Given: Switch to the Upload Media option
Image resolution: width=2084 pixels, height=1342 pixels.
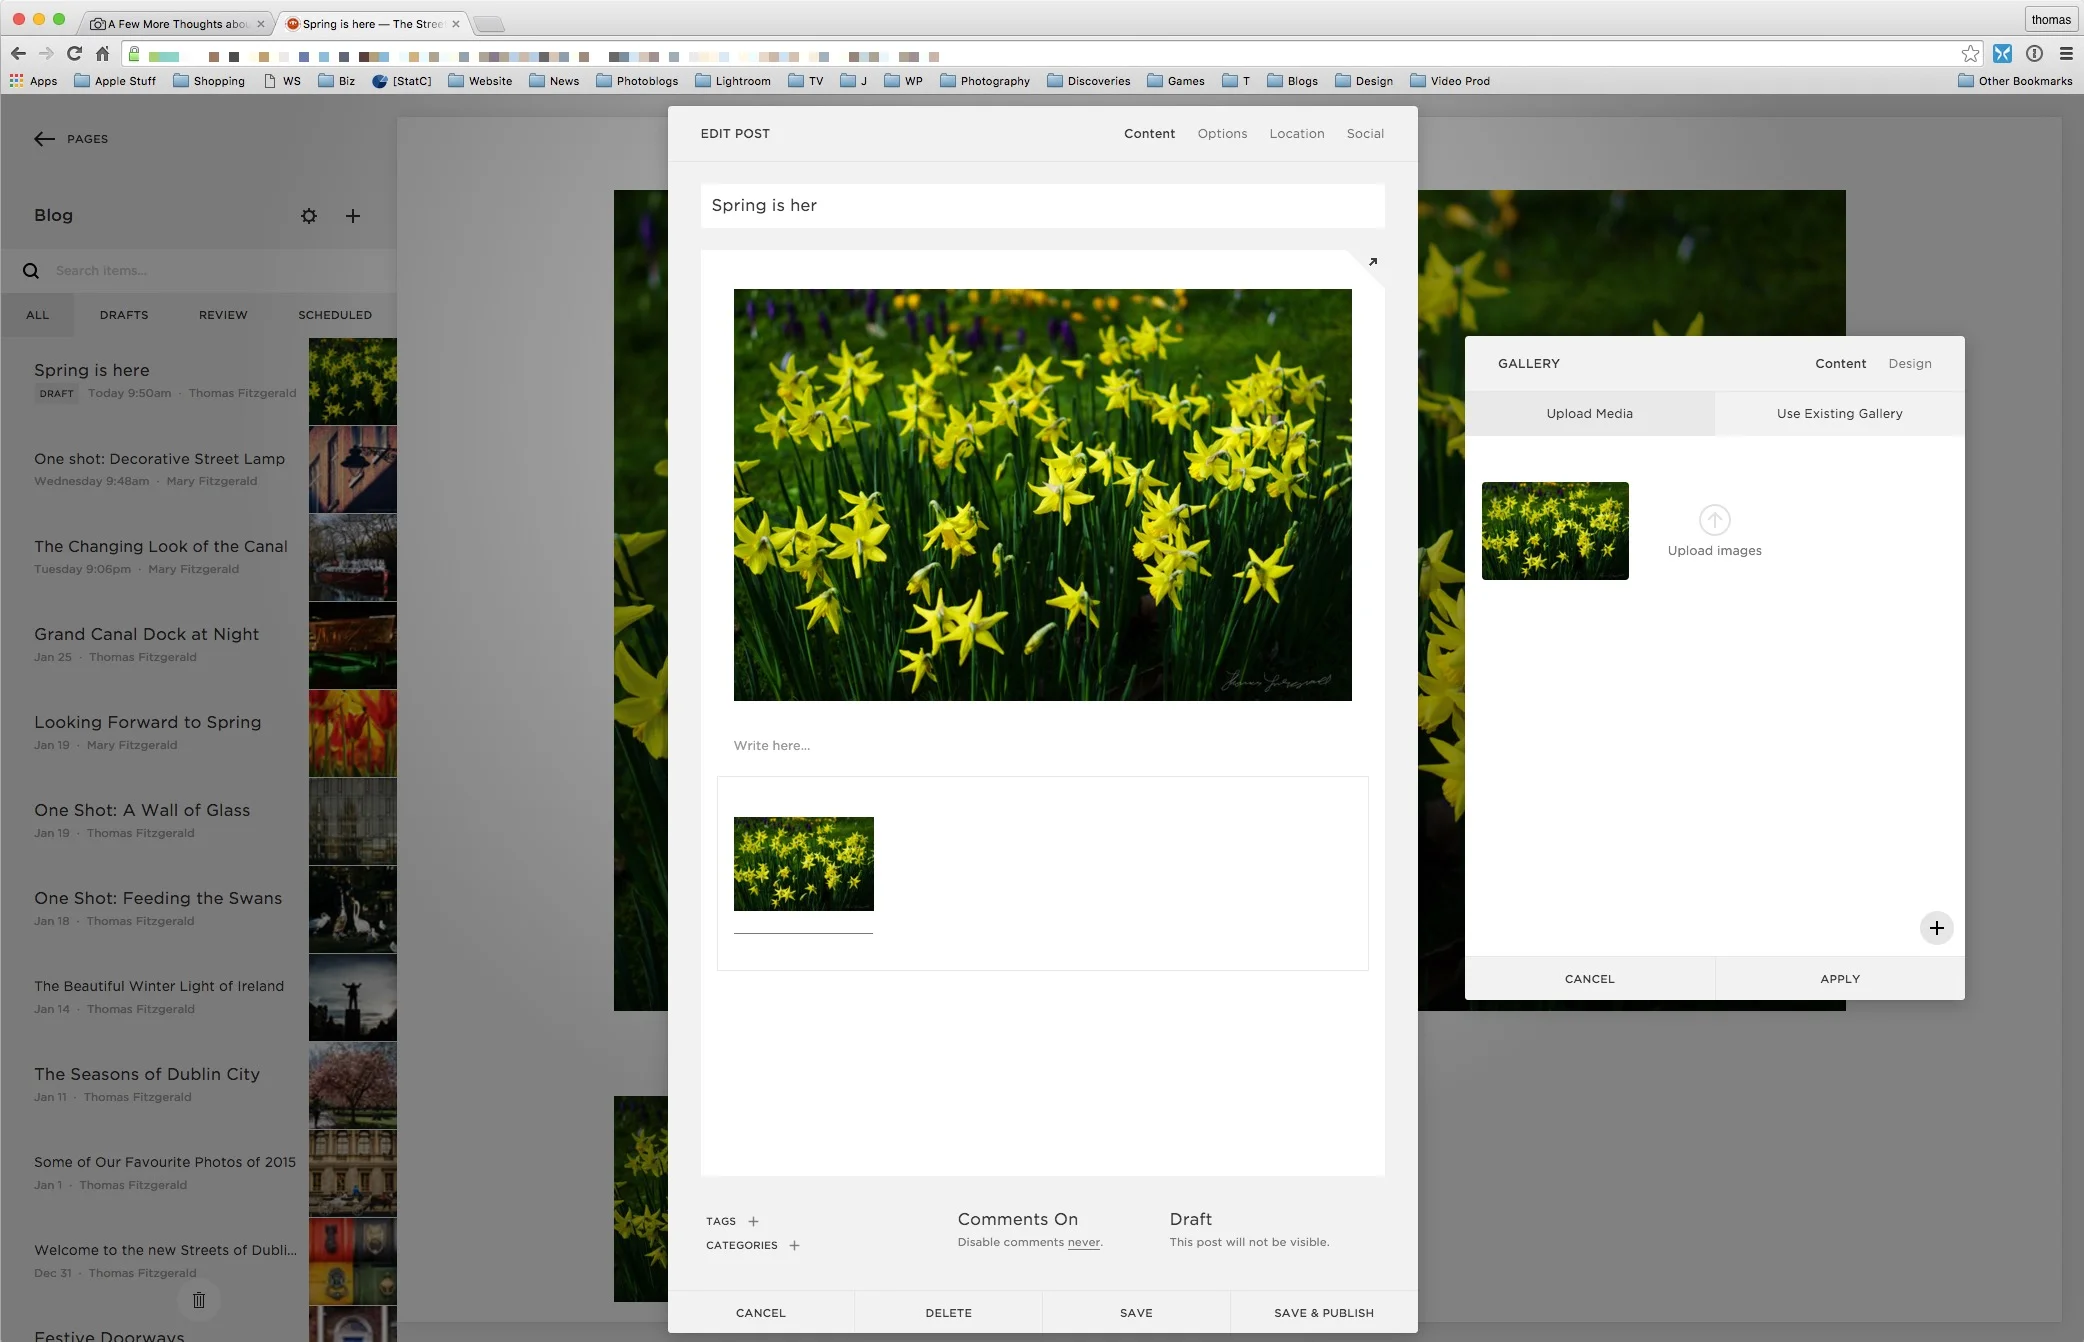Looking at the screenshot, I should pyautogui.click(x=1589, y=413).
